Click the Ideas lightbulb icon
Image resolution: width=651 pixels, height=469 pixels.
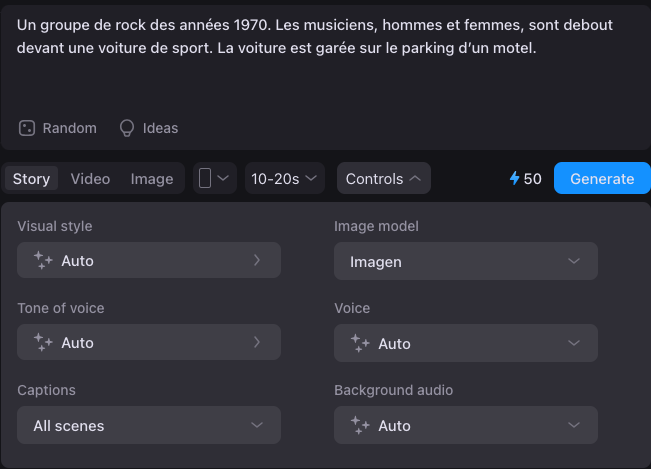click(127, 128)
